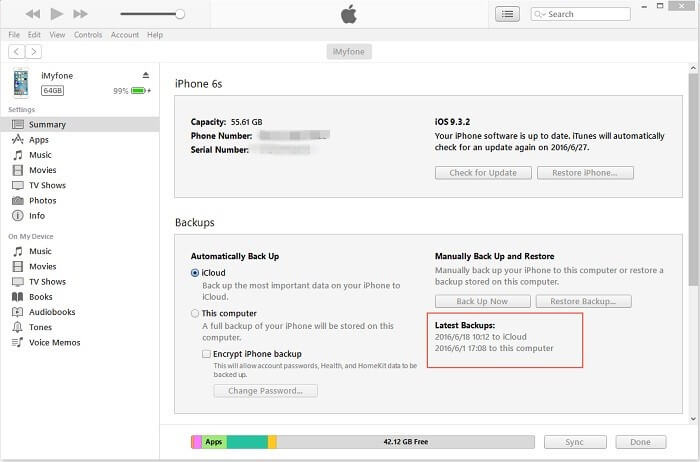
Task: Click the 2016/6/18 10:12 iCloud backup entry
Action: 481,337
